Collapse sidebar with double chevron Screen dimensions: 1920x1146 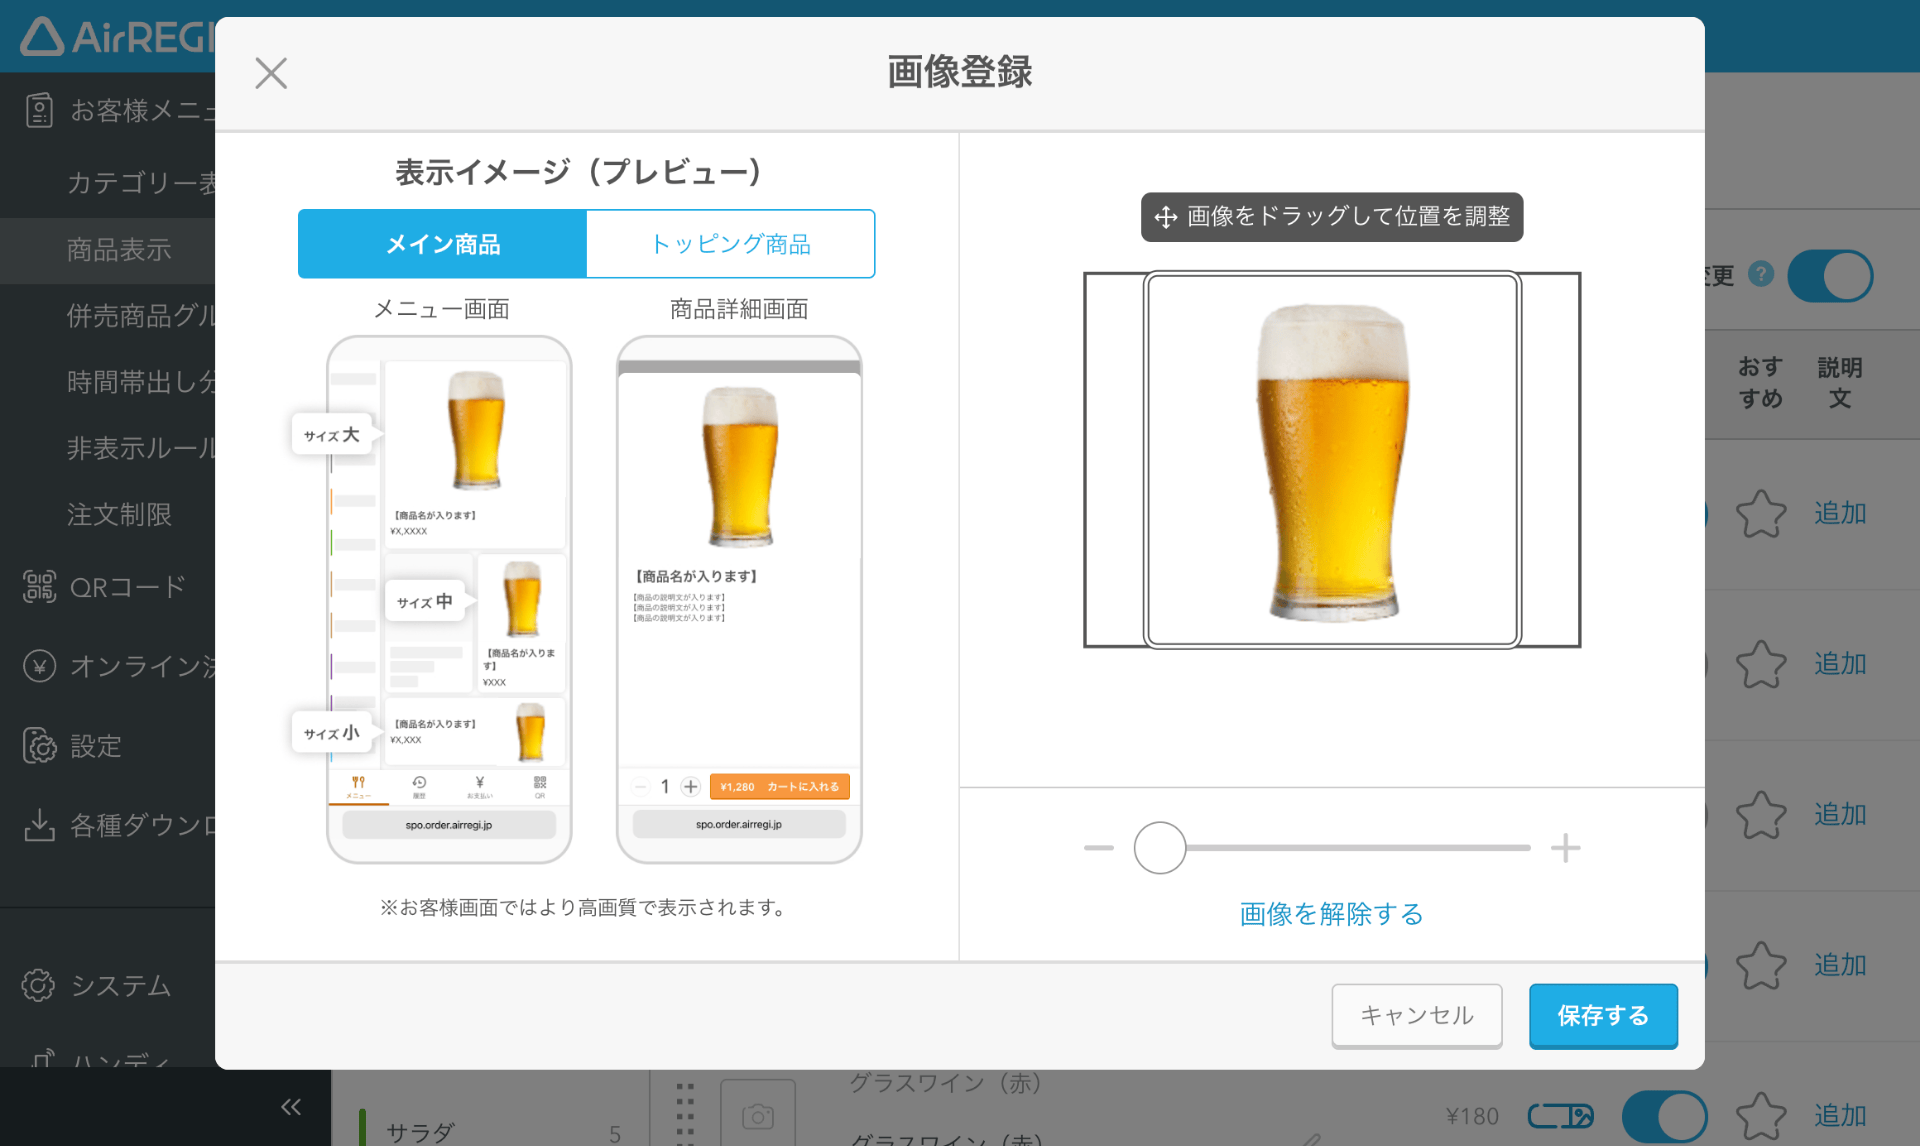coord(291,1106)
